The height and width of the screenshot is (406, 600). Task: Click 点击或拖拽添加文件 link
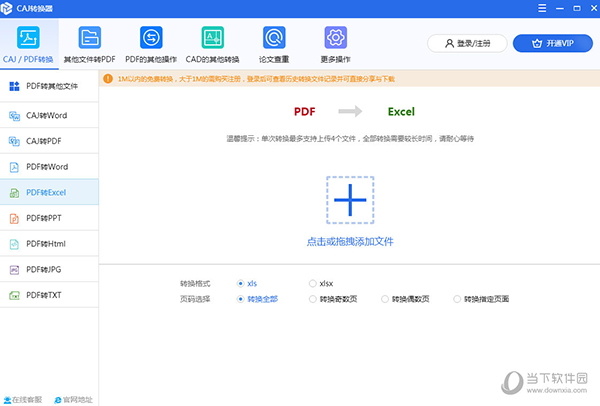pos(350,241)
